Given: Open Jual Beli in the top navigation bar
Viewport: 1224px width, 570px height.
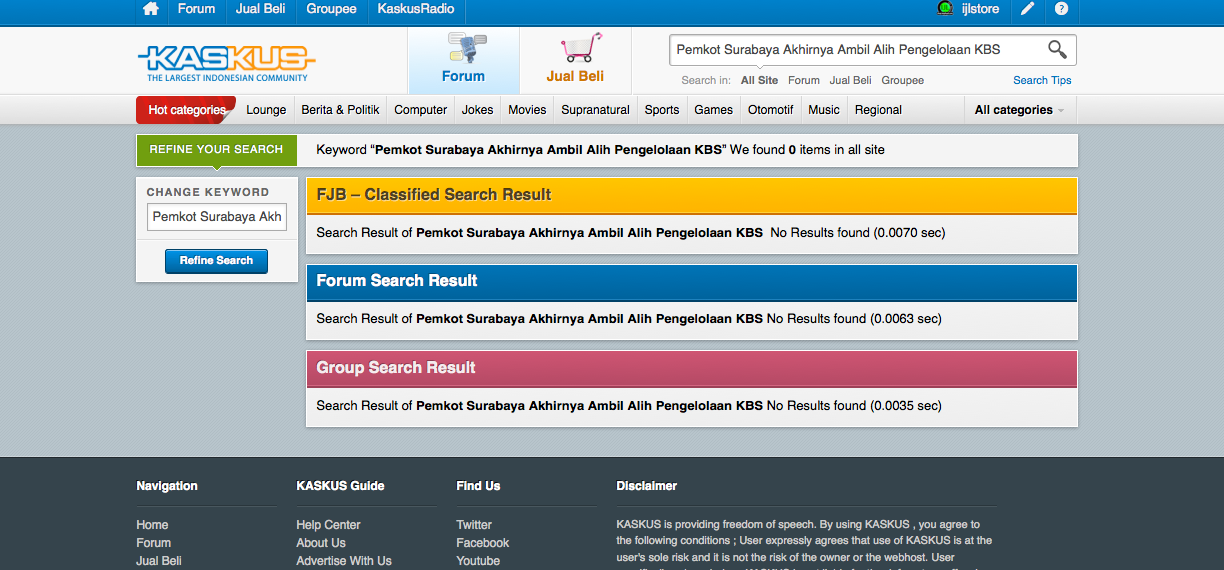Looking at the screenshot, I should point(261,9).
